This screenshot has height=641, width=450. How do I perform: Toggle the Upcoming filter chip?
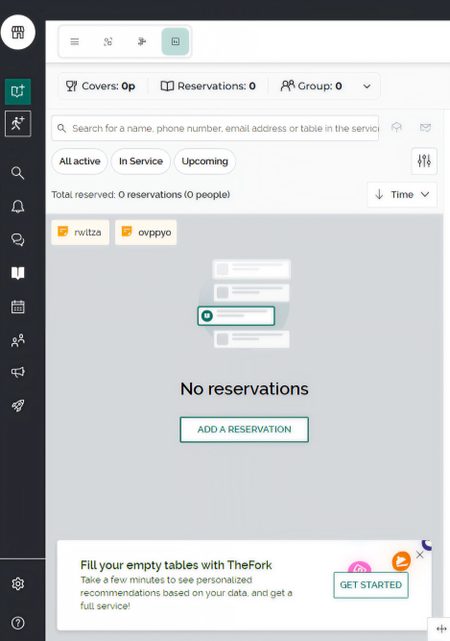click(205, 161)
